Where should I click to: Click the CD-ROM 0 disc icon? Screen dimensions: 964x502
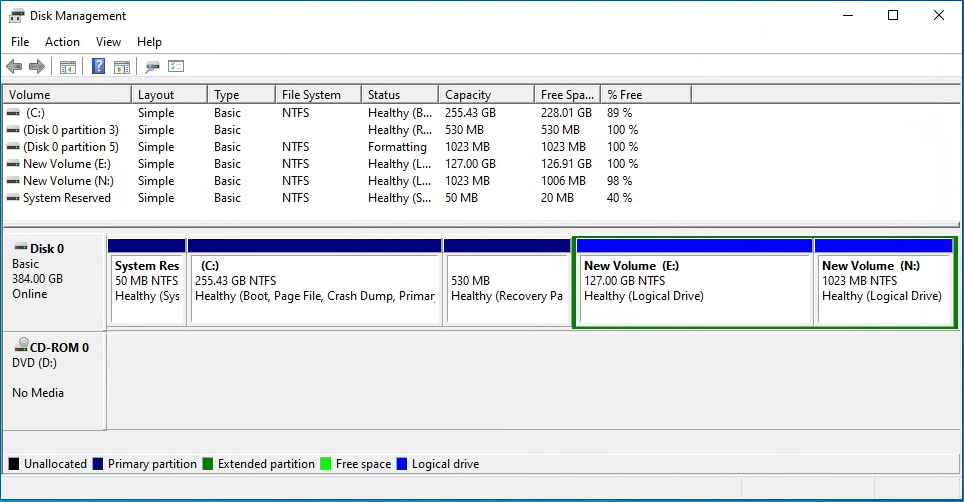[20, 347]
